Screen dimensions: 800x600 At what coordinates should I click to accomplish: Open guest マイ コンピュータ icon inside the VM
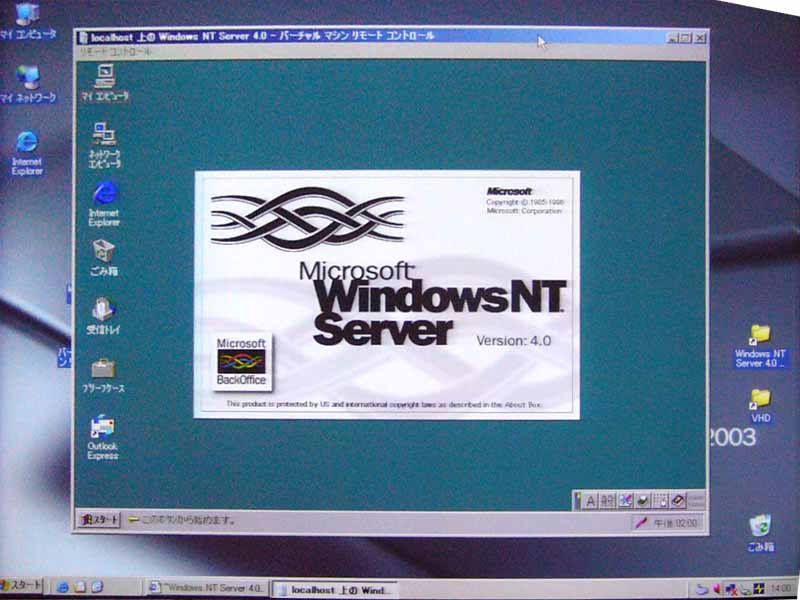[x=105, y=83]
